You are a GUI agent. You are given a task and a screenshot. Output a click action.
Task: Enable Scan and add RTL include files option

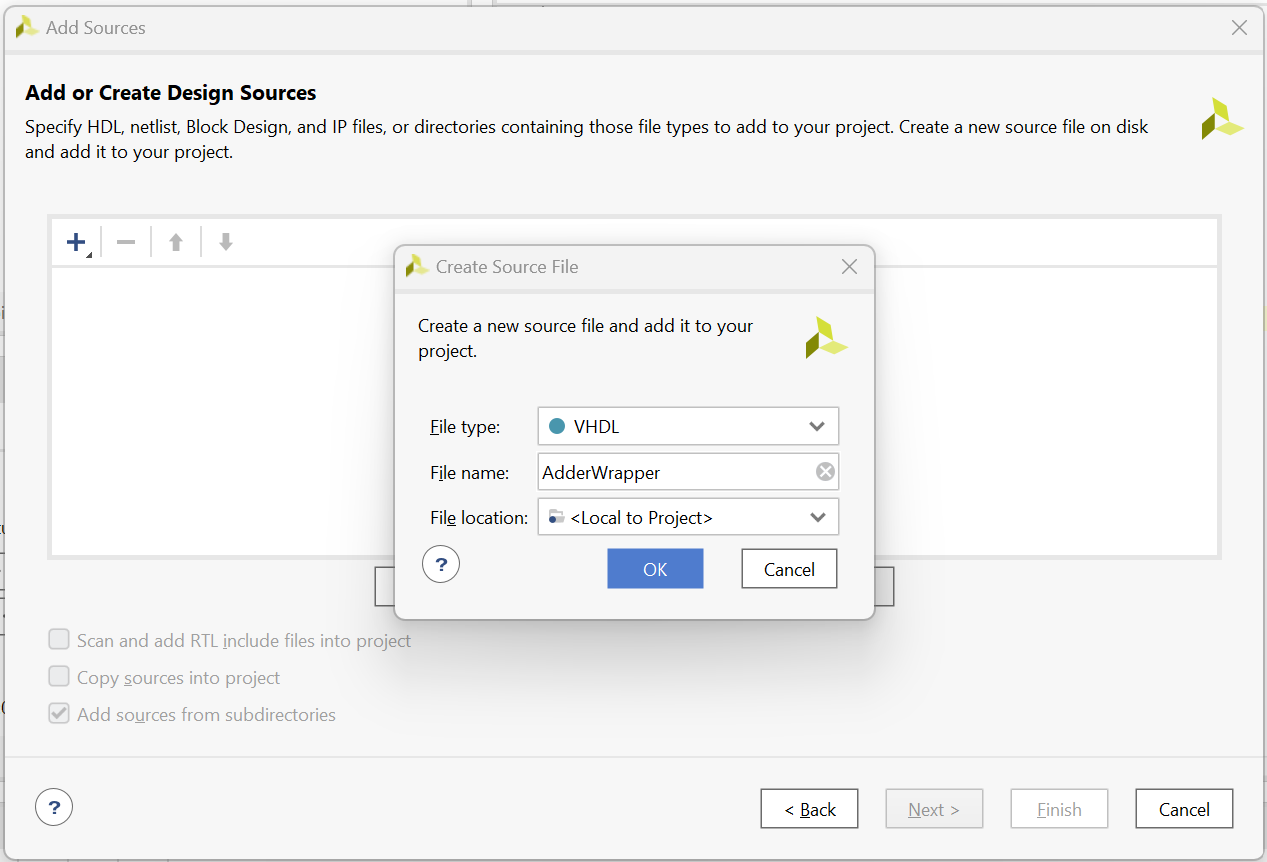59,639
